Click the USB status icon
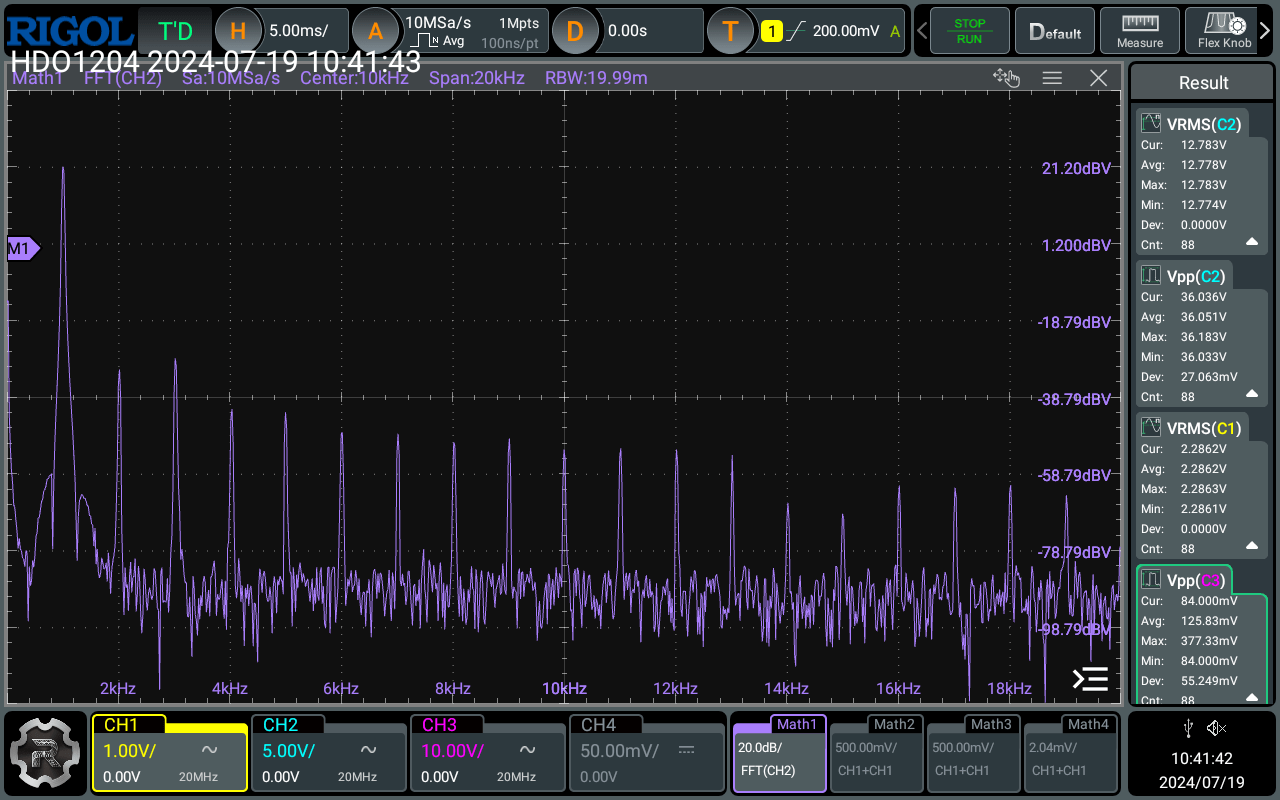This screenshot has height=800, width=1280. point(1187,728)
